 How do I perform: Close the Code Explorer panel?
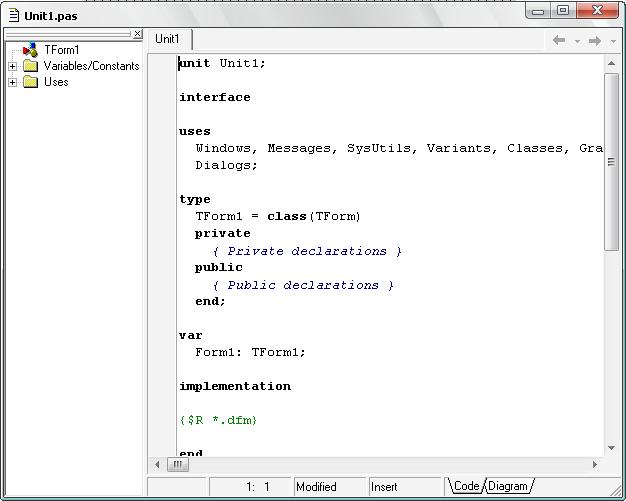click(x=137, y=34)
